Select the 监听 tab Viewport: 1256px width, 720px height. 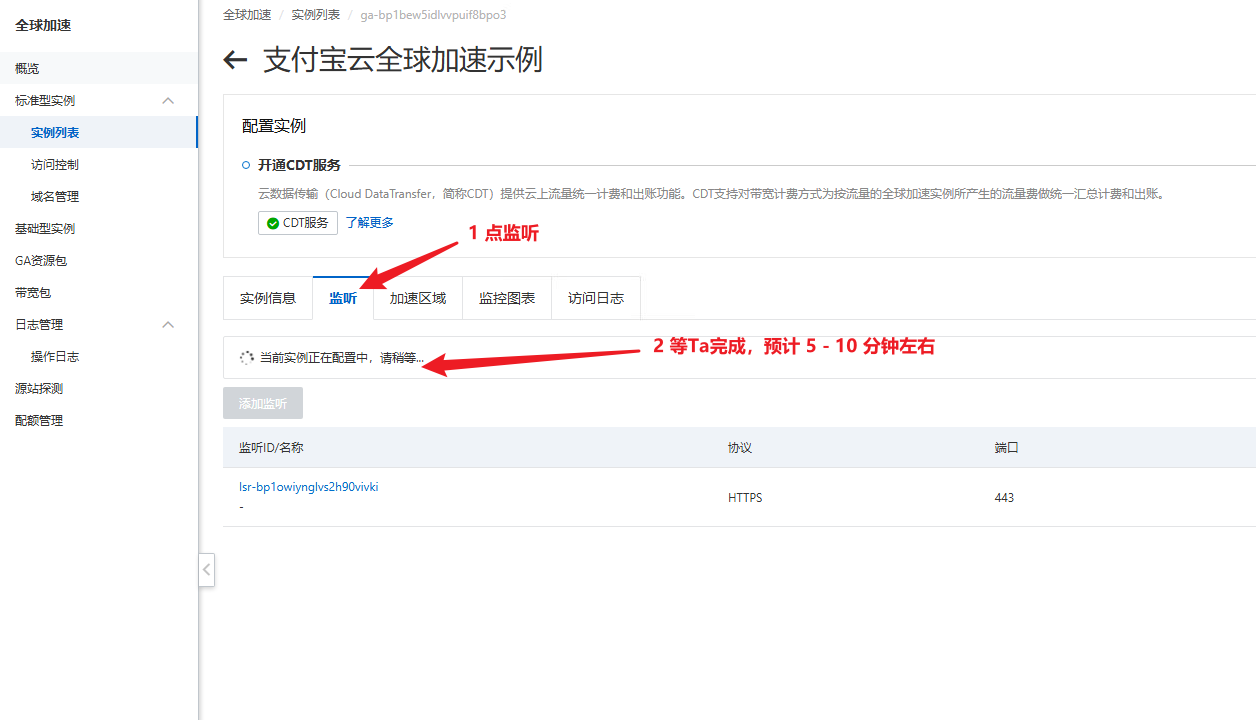[x=343, y=298]
